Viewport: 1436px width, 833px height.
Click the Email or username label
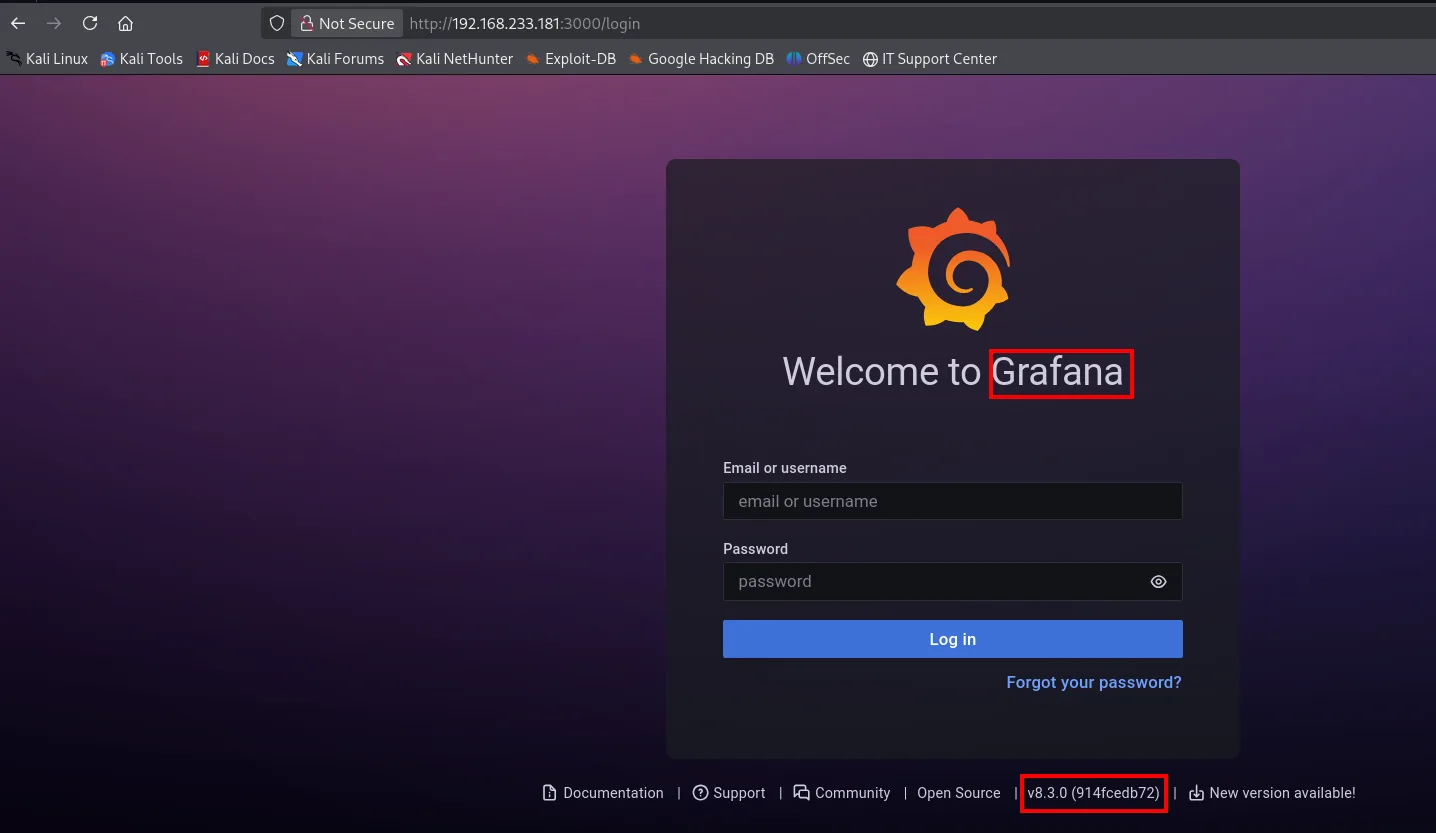pyautogui.click(x=785, y=468)
